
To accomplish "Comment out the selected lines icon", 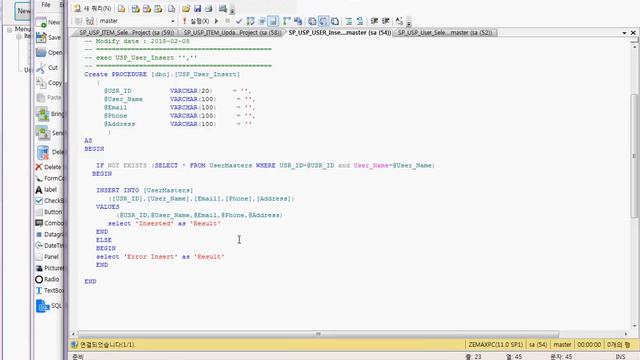I will tap(349, 21).
